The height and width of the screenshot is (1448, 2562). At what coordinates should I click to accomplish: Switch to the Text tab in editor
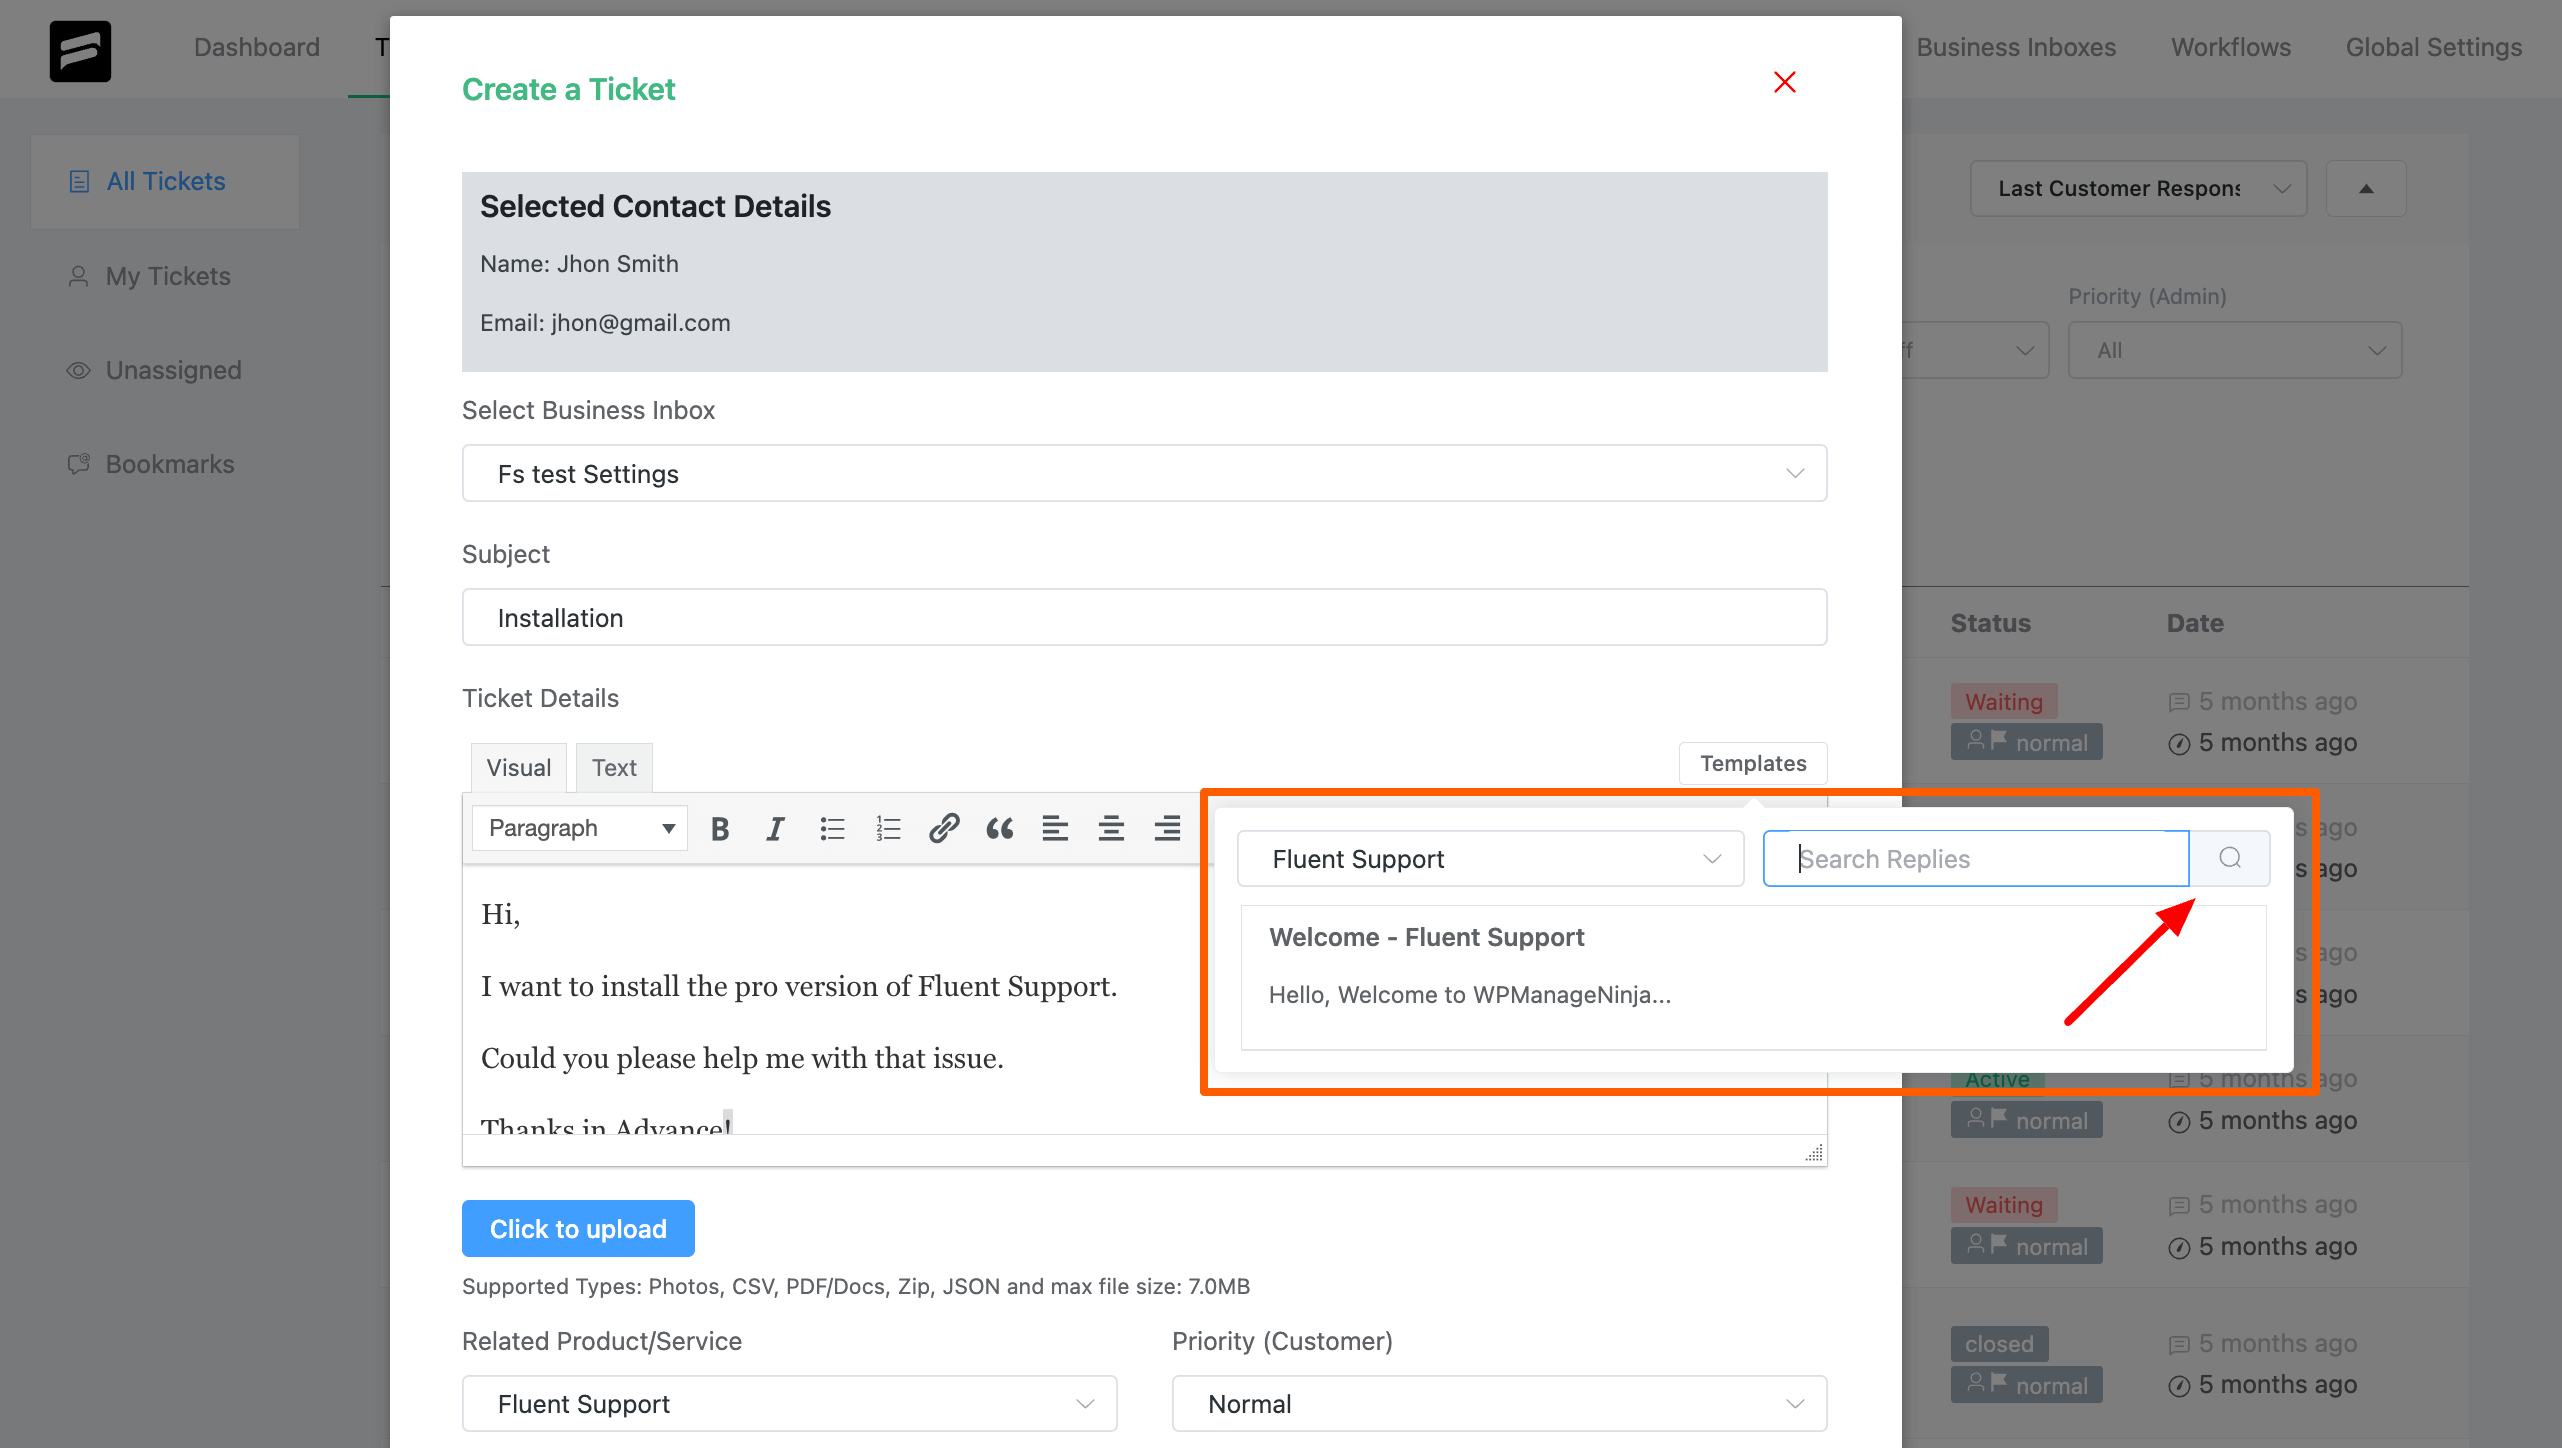coord(614,767)
